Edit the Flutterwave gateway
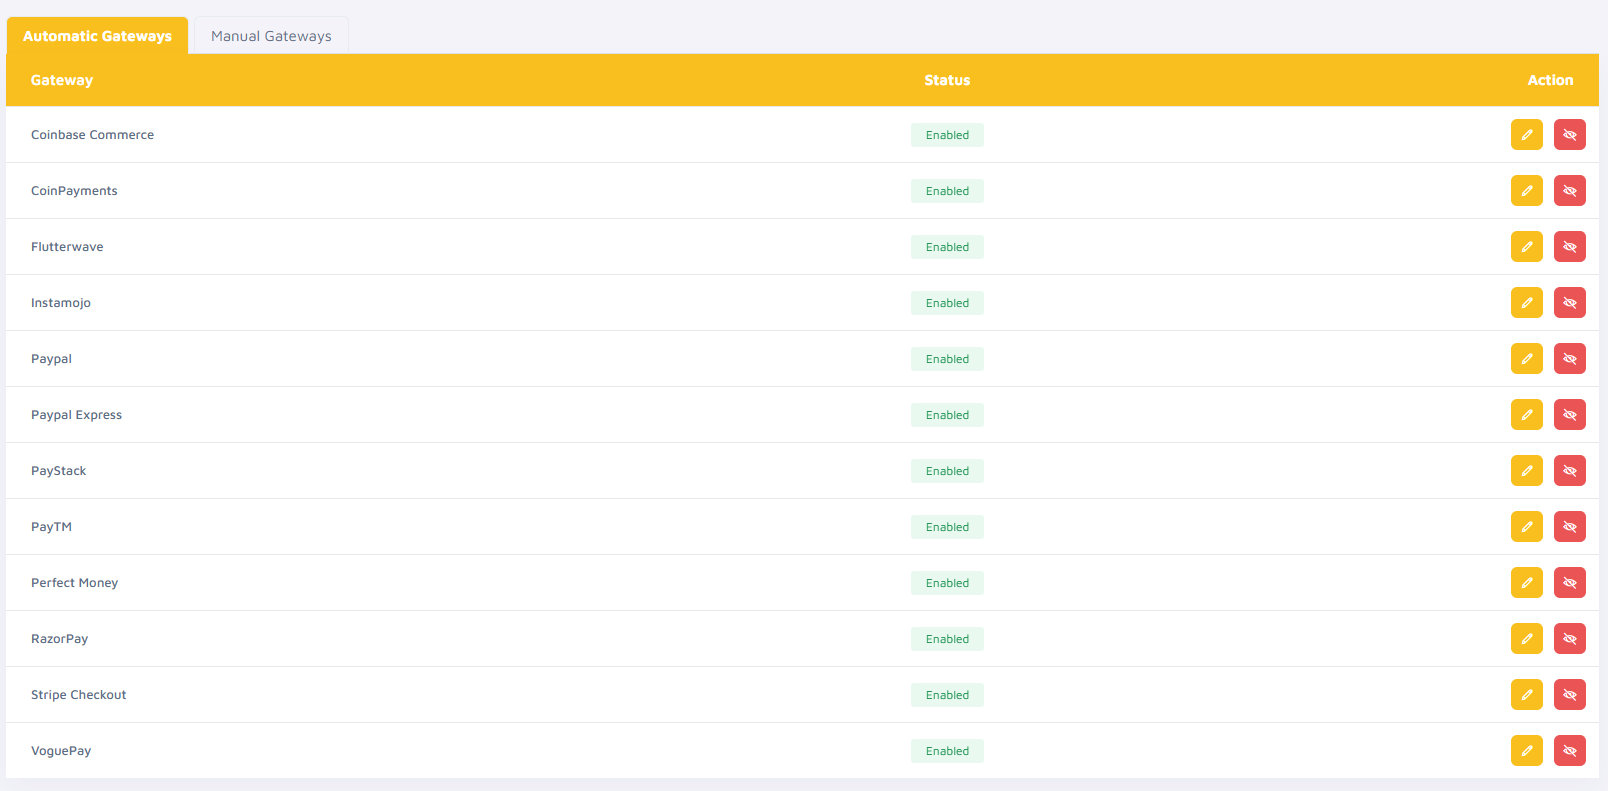1608x791 pixels. point(1526,247)
